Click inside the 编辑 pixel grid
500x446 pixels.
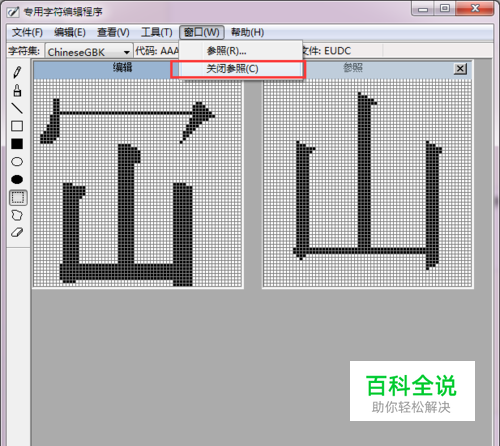pyautogui.click(x=138, y=183)
